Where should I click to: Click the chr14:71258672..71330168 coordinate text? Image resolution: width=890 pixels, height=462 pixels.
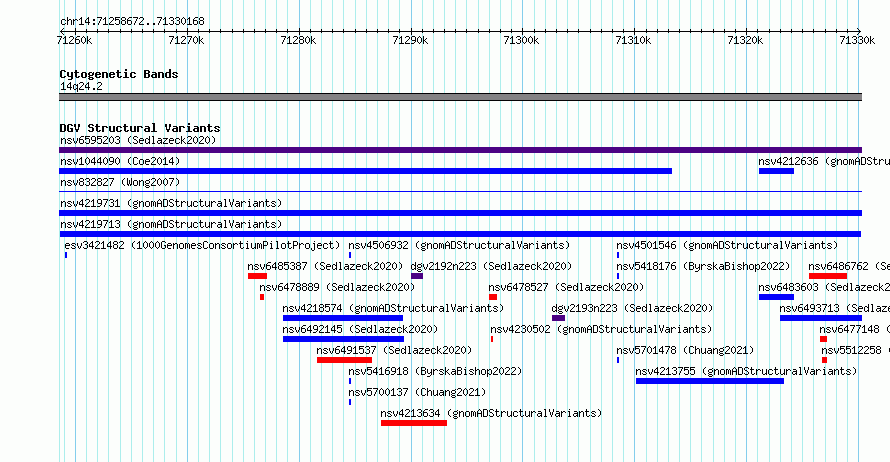coord(132,22)
